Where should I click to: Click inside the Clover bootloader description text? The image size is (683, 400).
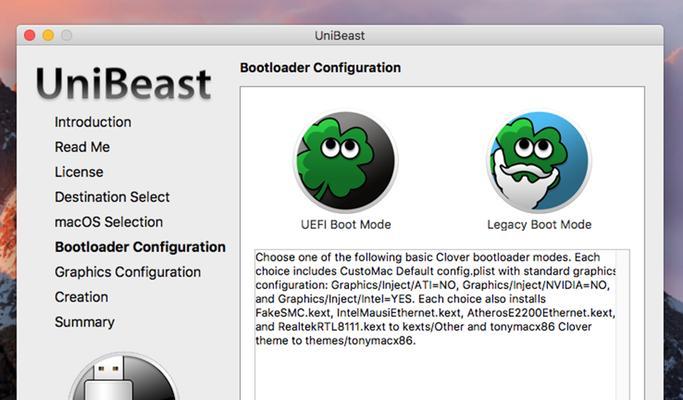pos(435,299)
